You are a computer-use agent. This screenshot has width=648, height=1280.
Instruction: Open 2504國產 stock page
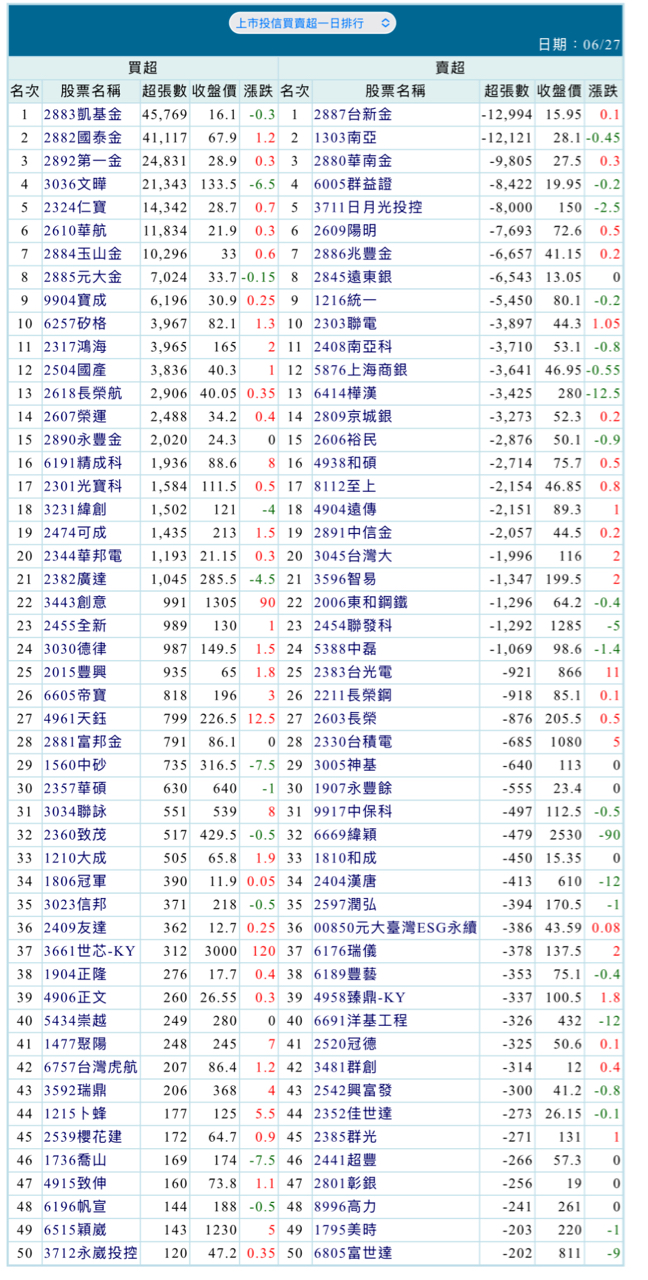(75, 370)
